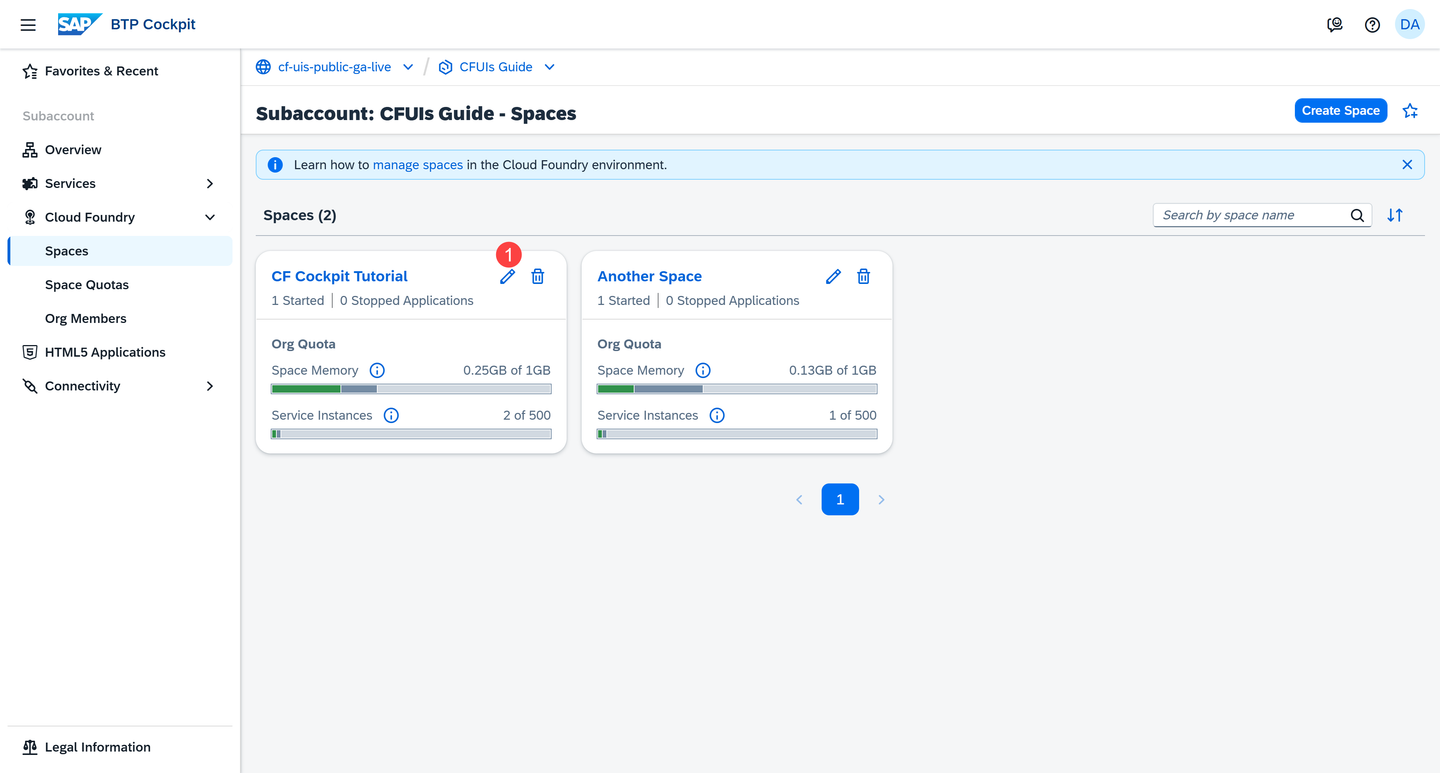The height and width of the screenshot is (773, 1440).
Task: Click the 1 of 500 value
Action: [853, 415]
